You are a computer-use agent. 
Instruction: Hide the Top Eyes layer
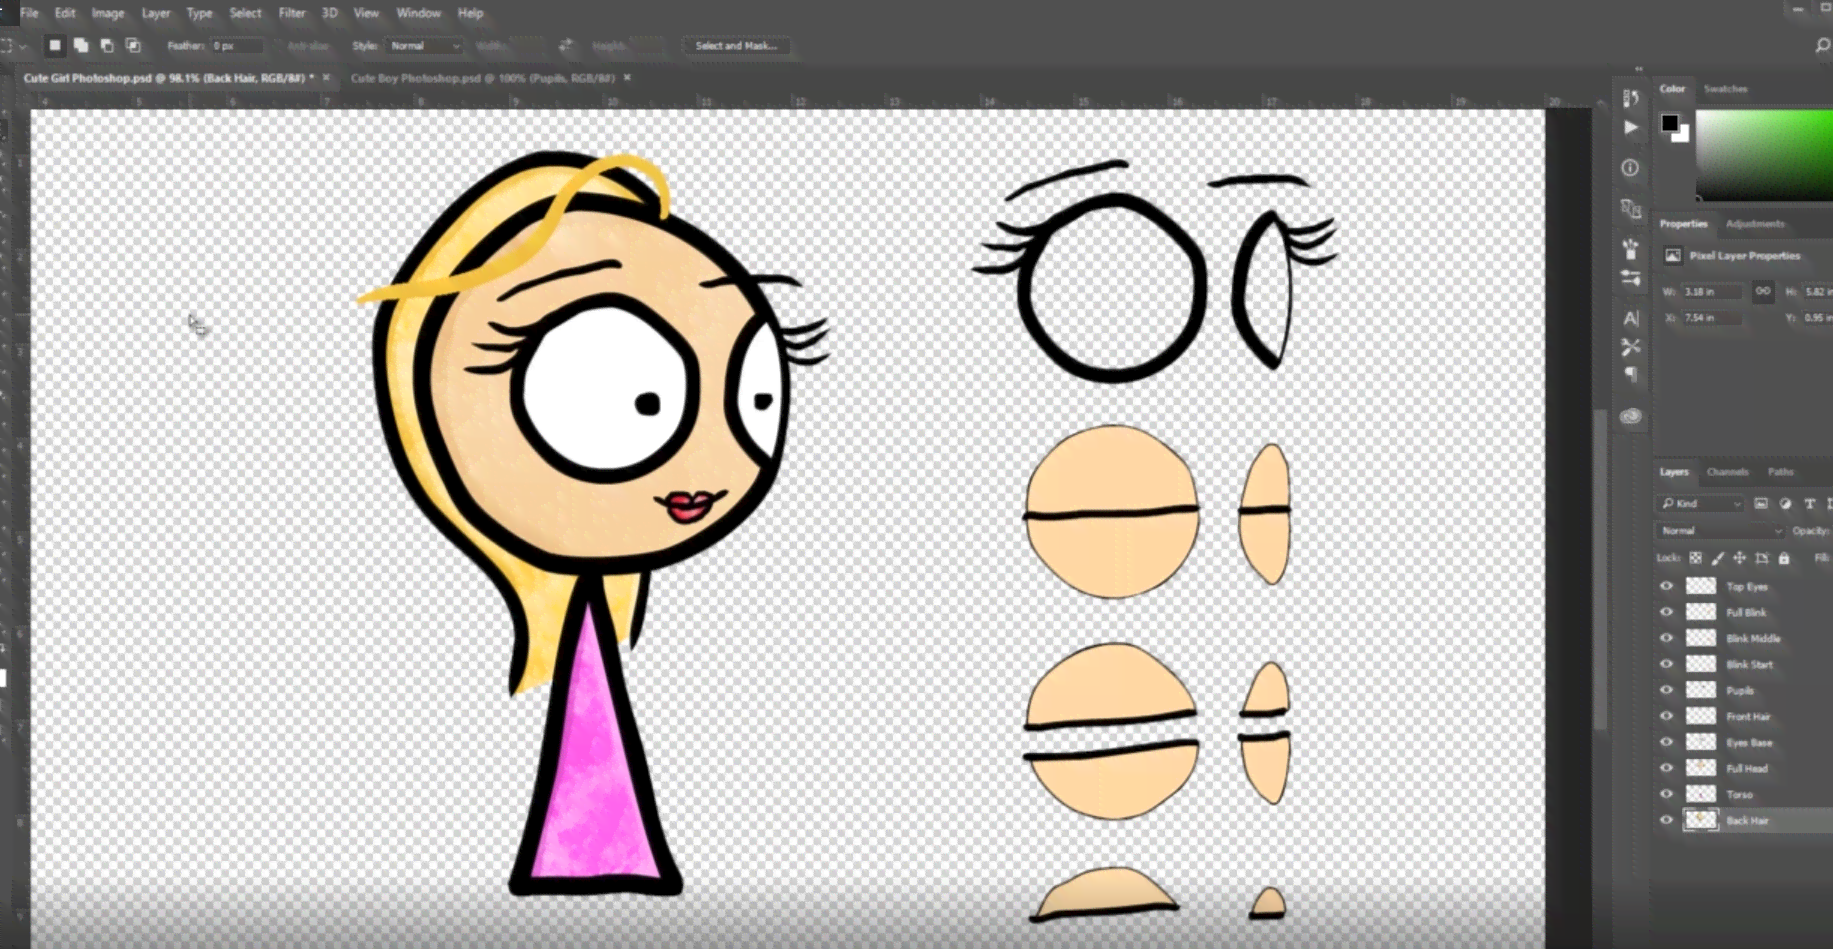pyautogui.click(x=1666, y=586)
